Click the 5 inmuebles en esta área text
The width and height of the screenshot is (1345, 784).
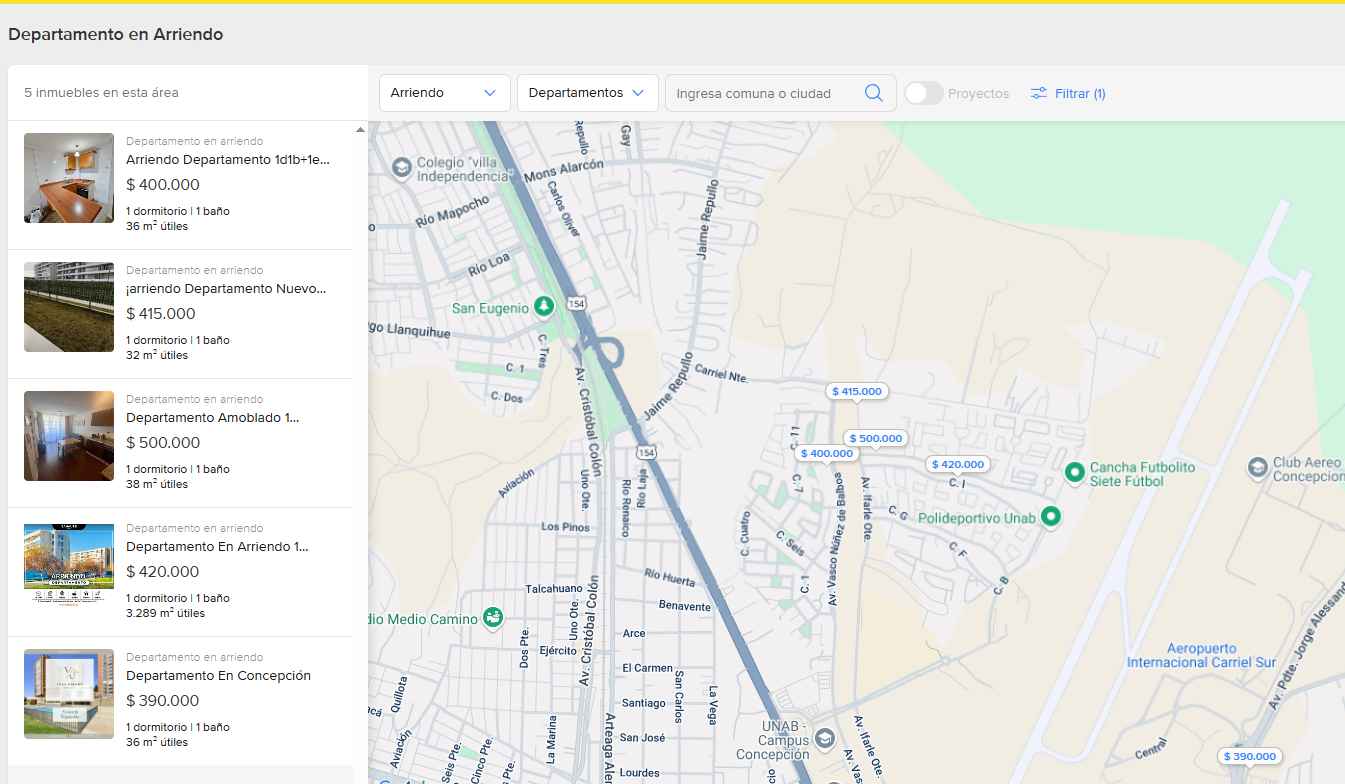point(101,93)
